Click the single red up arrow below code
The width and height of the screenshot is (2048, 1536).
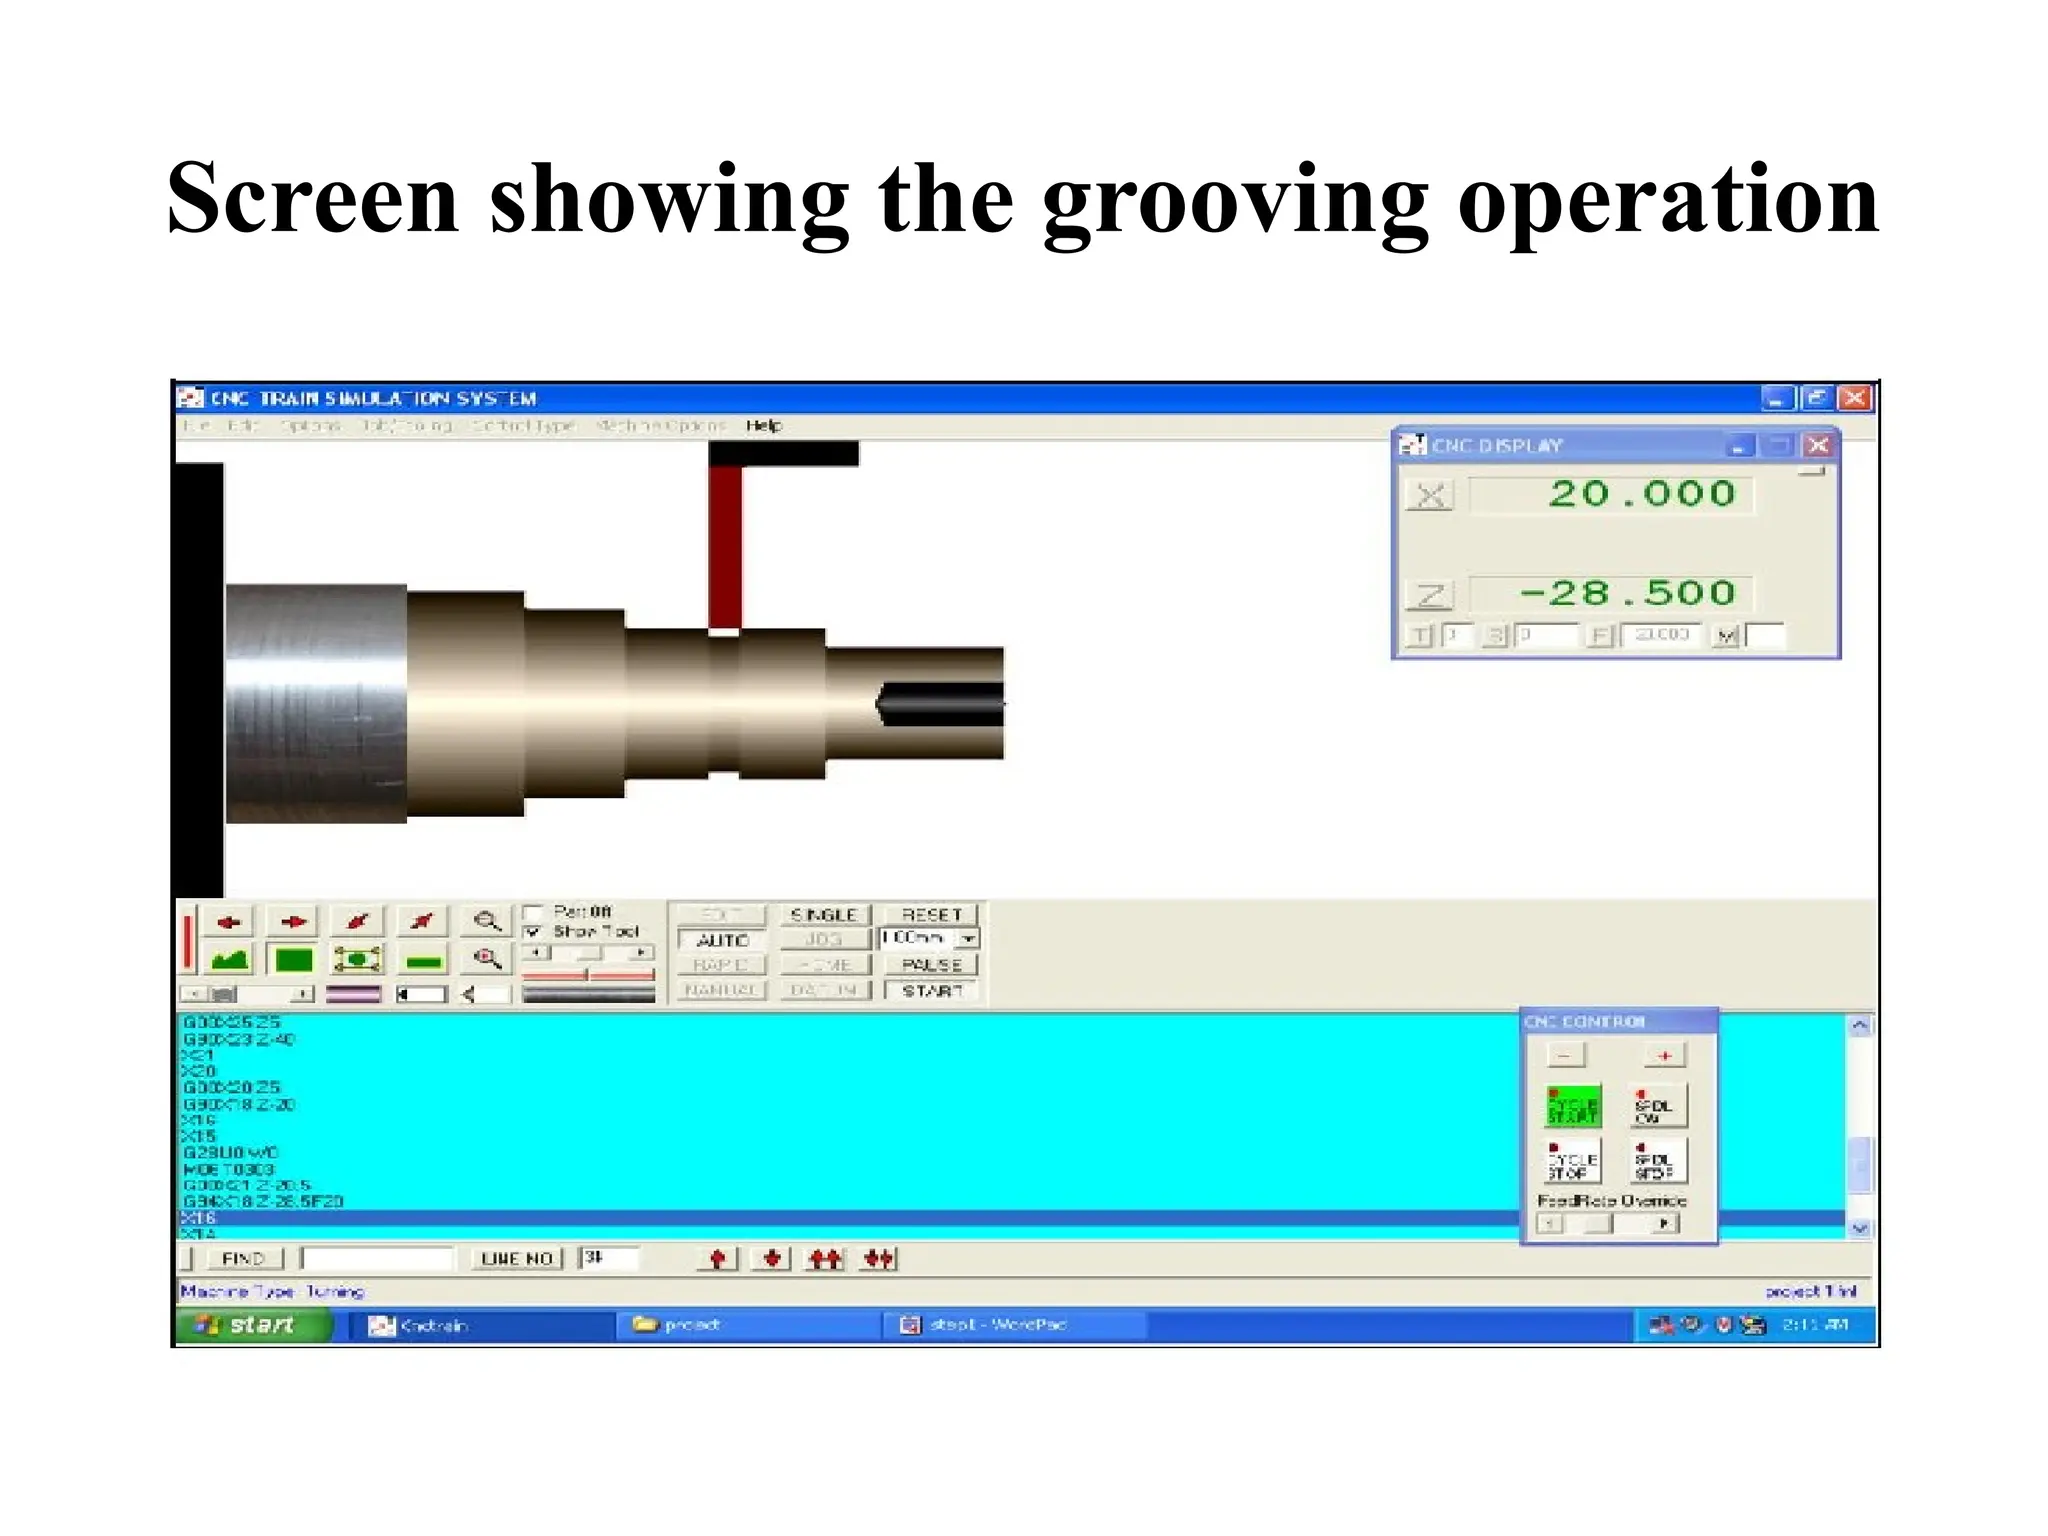(717, 1258)
